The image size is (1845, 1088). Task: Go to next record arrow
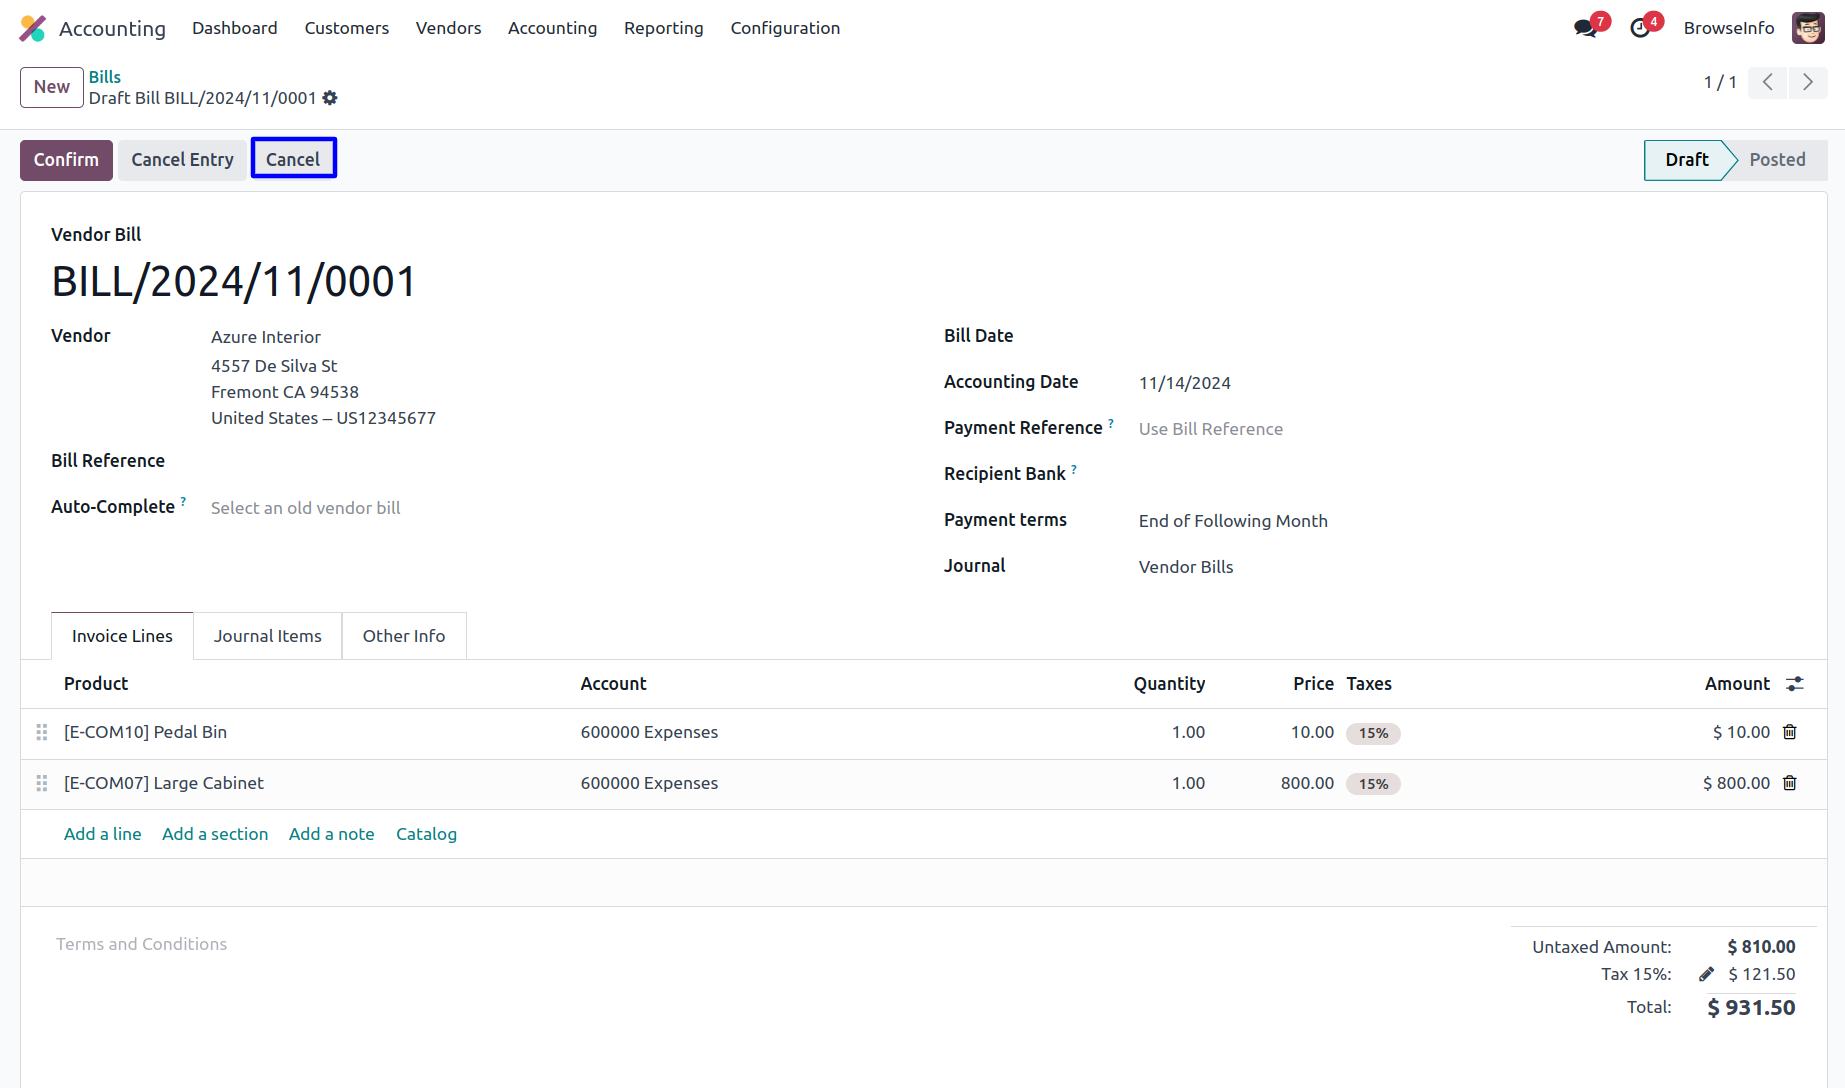pos(1807,82)
